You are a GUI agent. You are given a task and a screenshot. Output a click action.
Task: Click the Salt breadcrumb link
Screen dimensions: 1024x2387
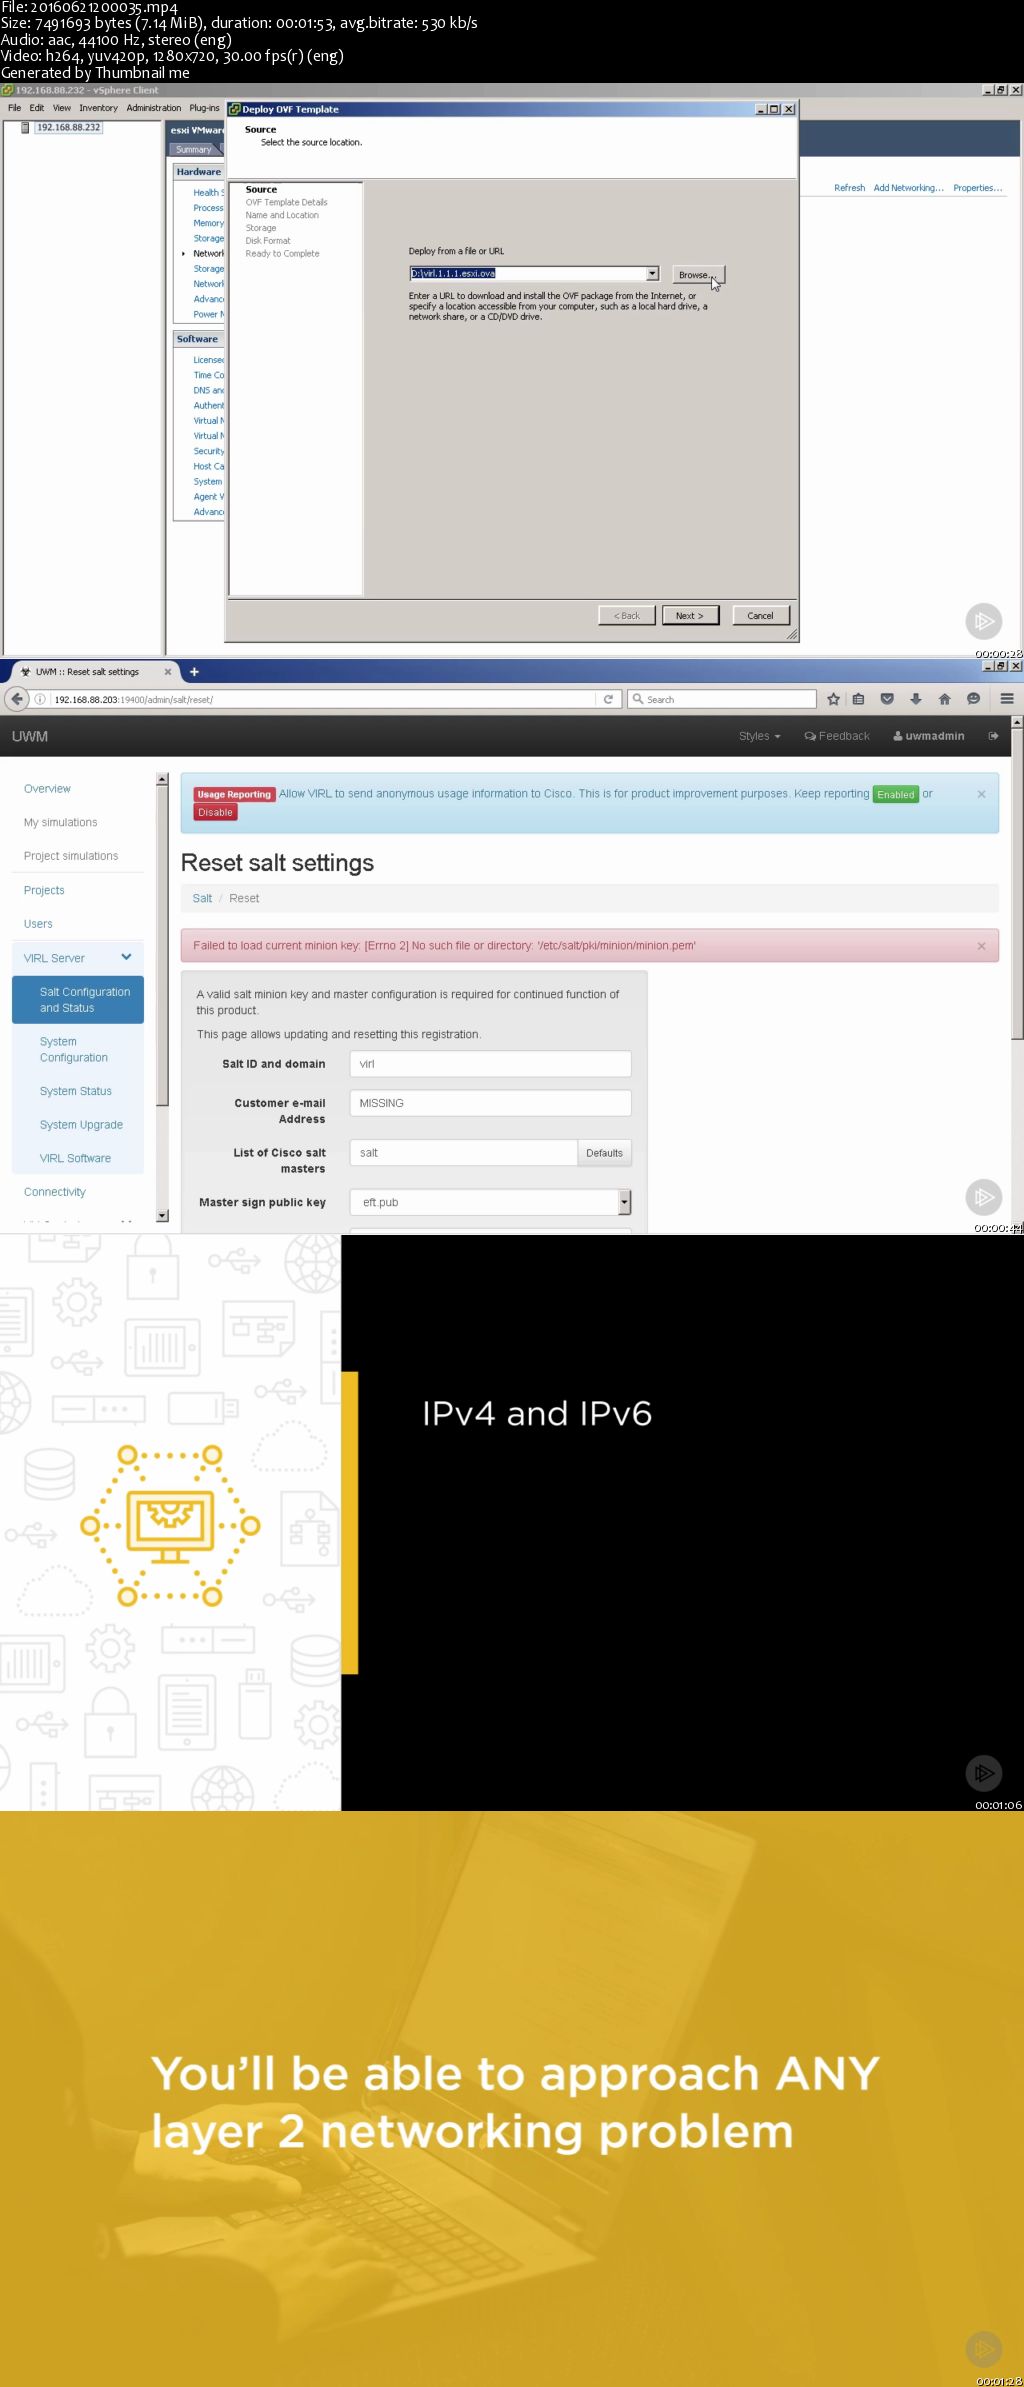(202, 898)
